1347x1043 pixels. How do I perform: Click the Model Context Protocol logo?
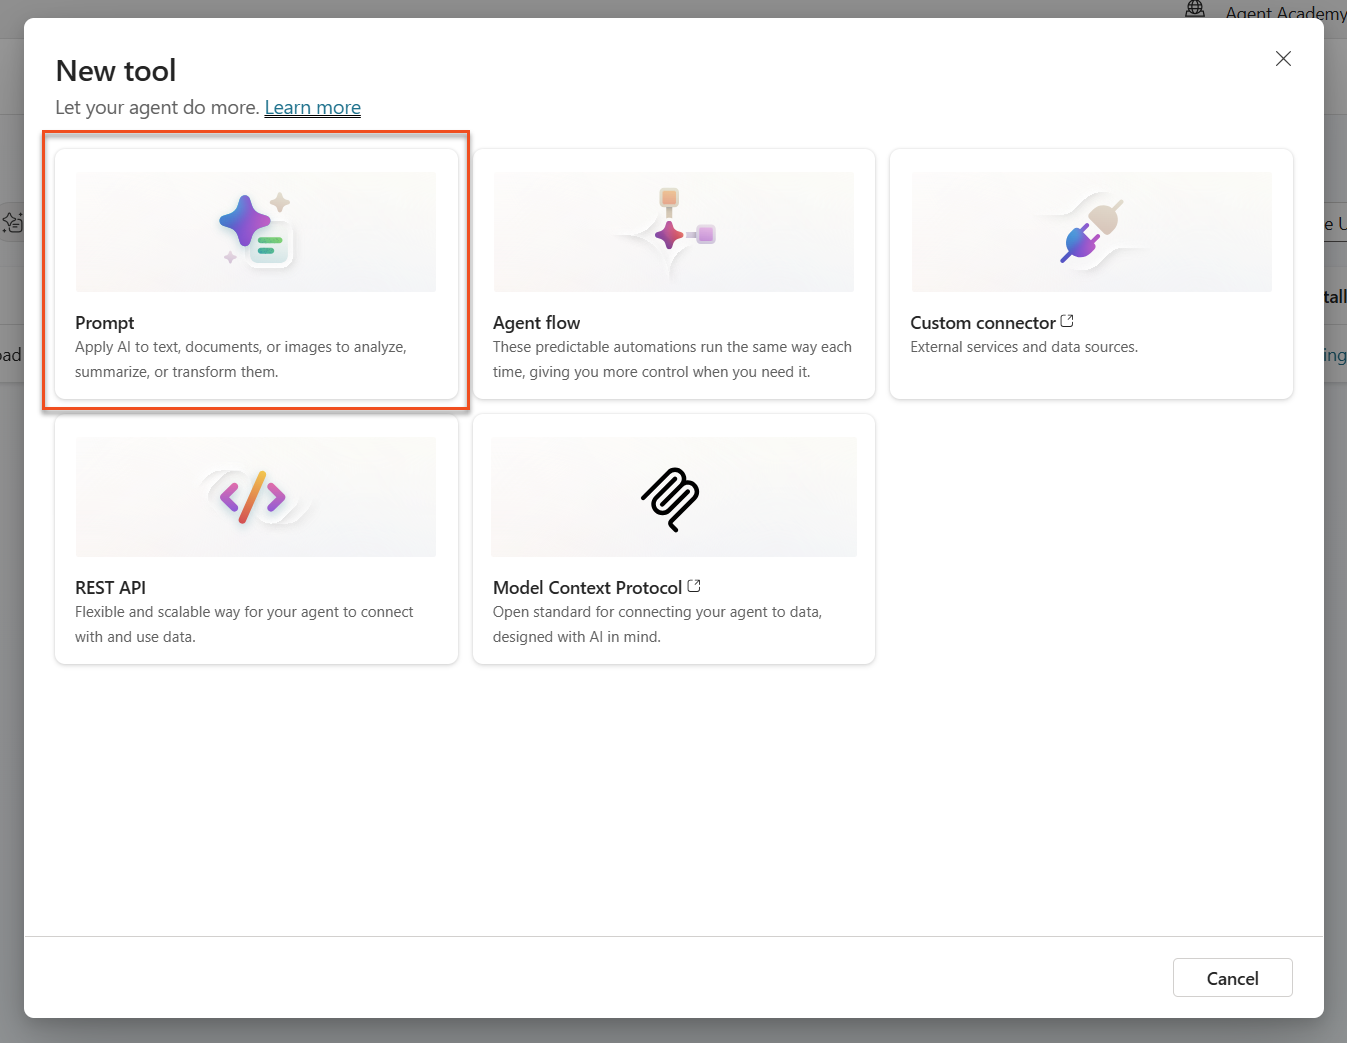pos(671,498)
